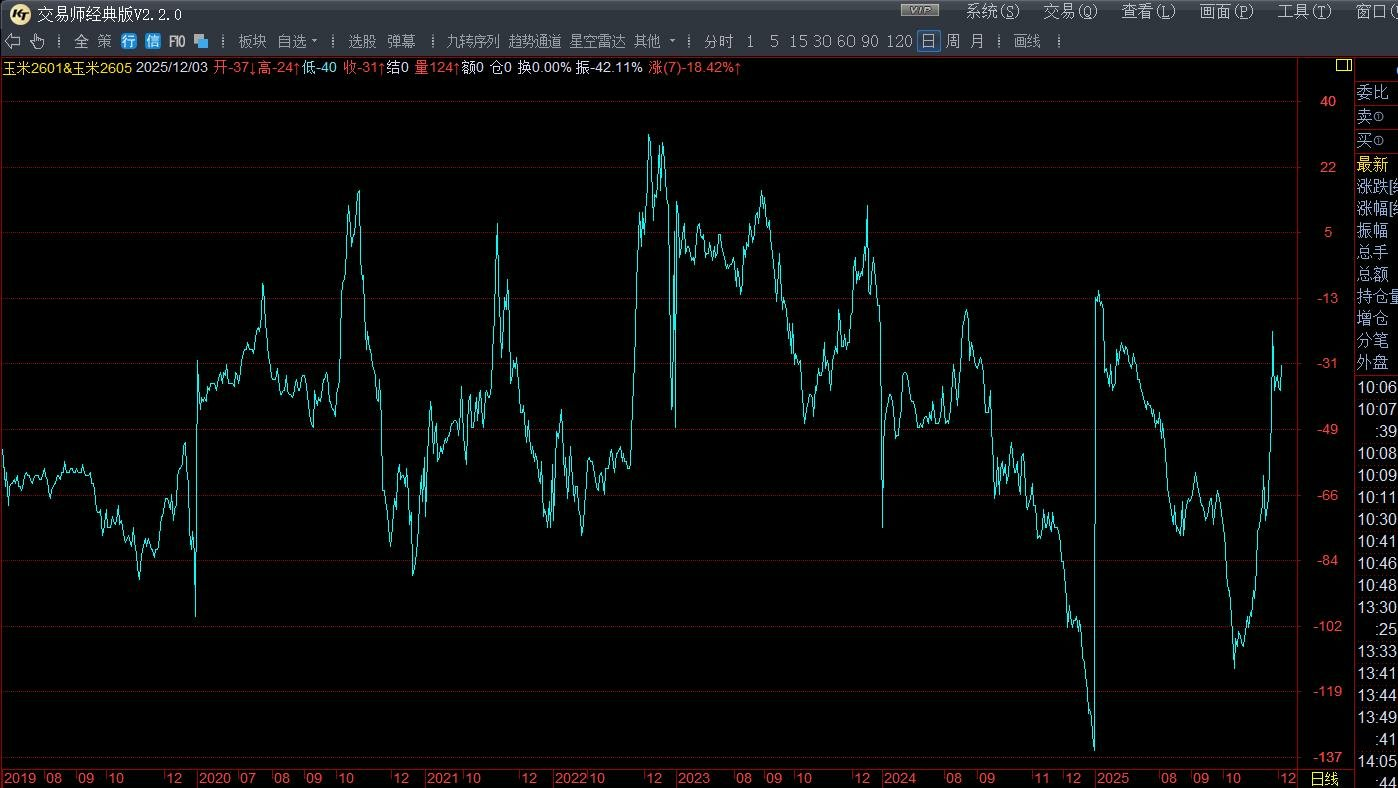
Task: Open the 交易(Q) menu
Action: point(1070,12)
